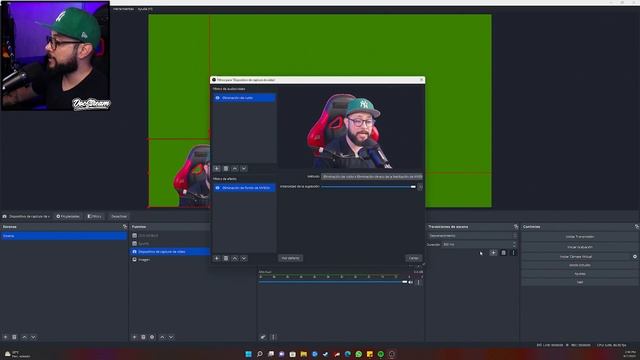Select Escena in the Escenas list
640x360 pixels.
click(64, 236)
